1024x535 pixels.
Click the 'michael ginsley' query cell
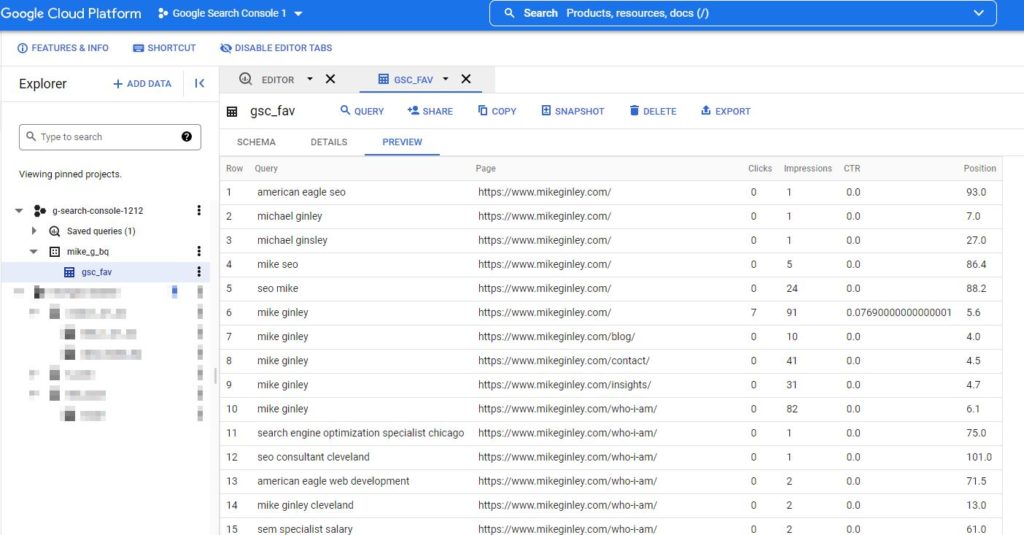click(x=292, y=240)
